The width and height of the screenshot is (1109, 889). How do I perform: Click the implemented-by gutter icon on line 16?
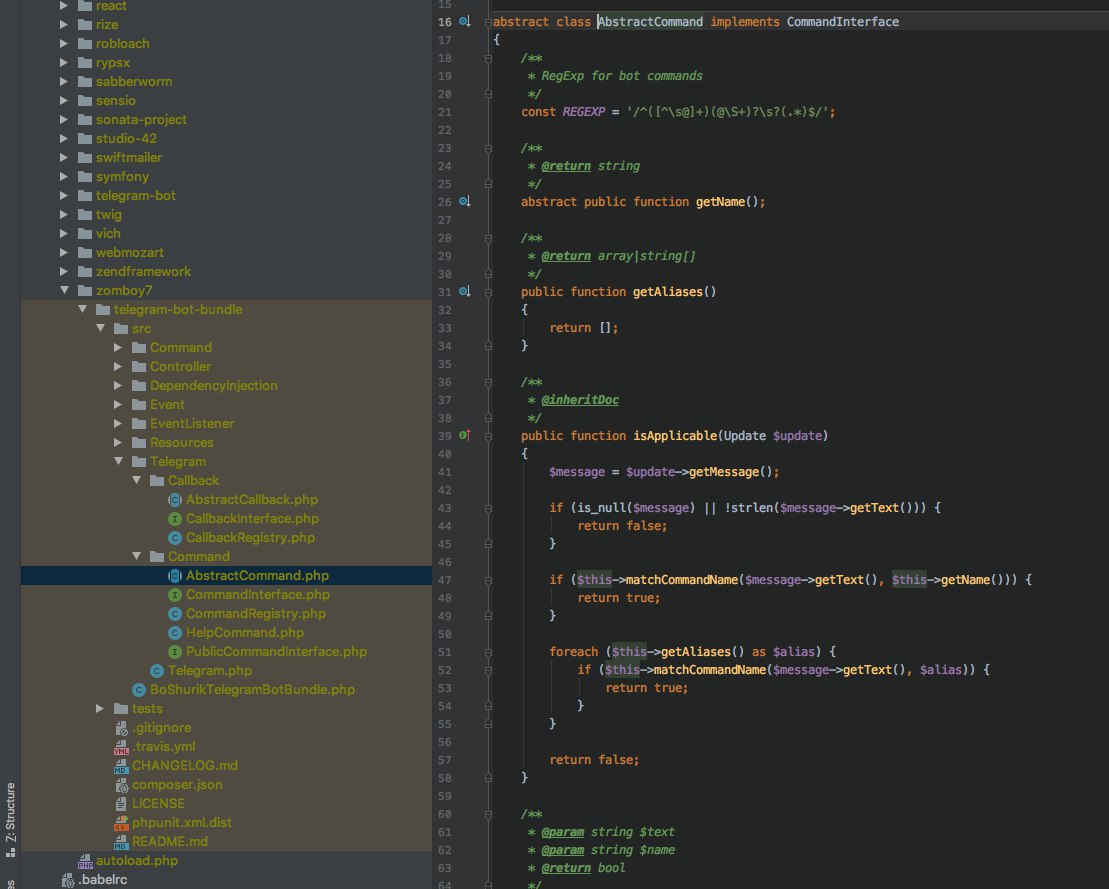[x=465, y=21]
